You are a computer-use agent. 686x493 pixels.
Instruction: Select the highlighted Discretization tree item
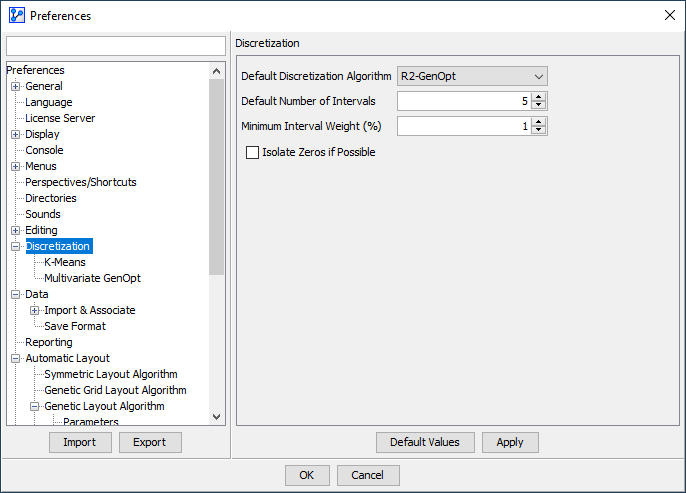(x=59, y=246)
